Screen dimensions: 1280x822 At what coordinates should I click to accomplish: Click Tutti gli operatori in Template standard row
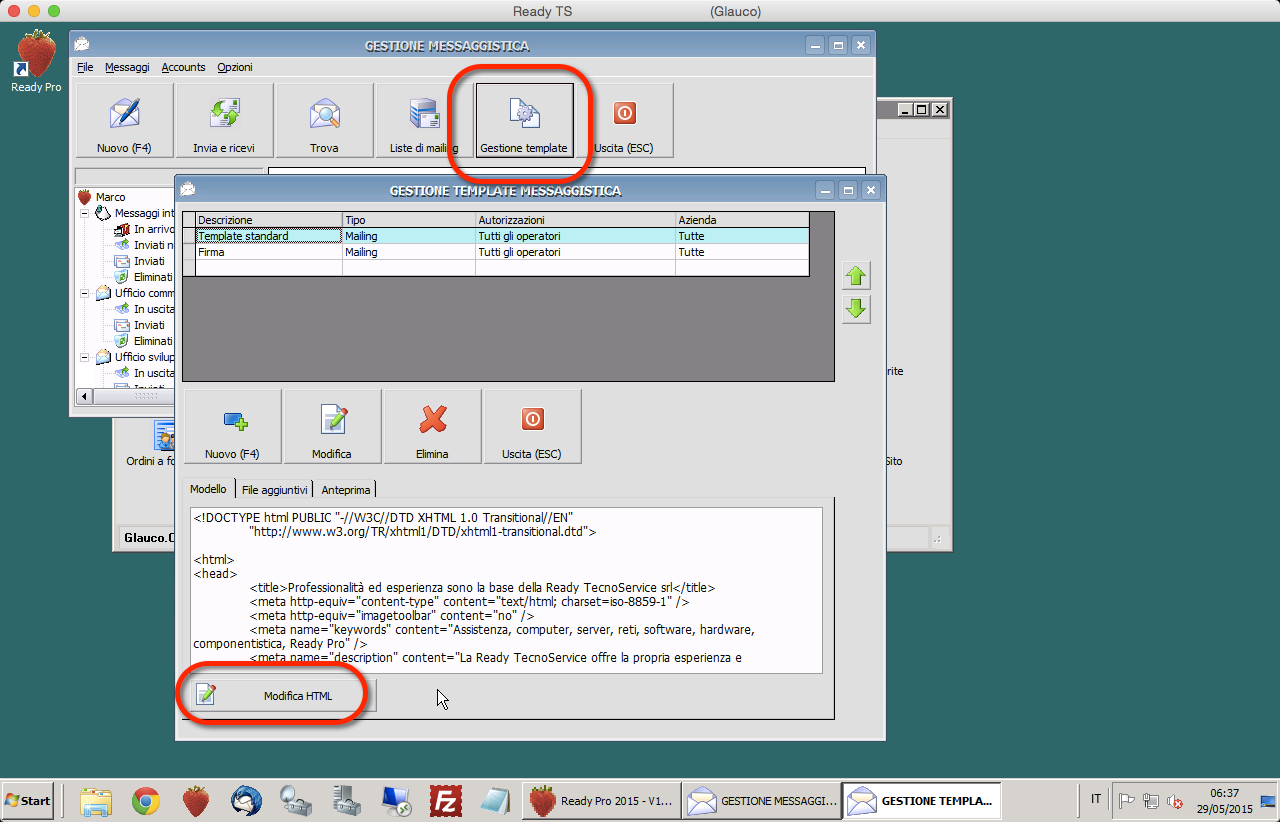click(x=575, y=236)
